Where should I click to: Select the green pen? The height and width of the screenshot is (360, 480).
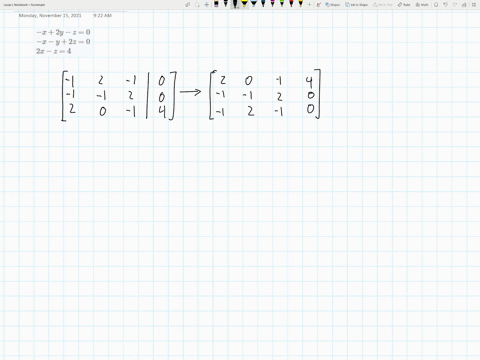pos(282,4)
